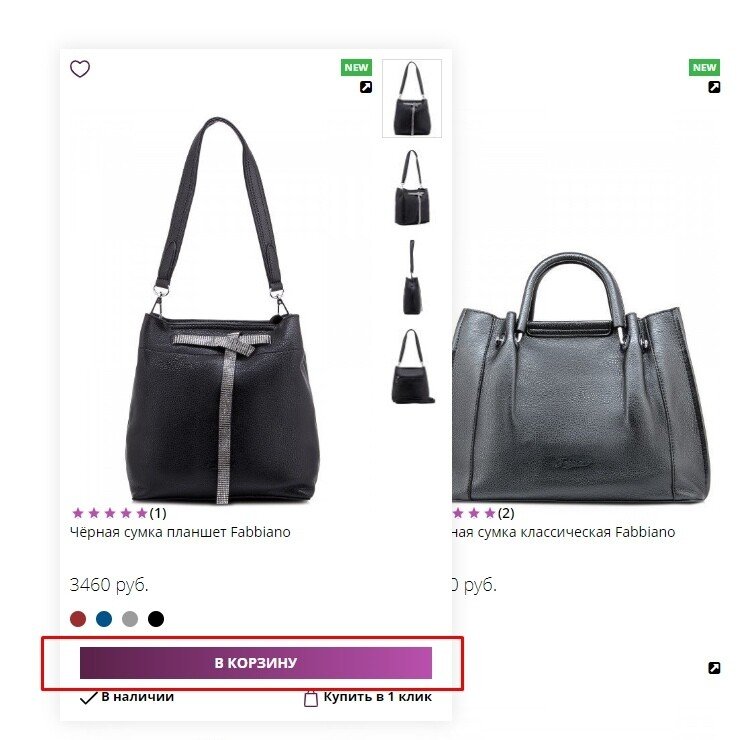Click the NEW badge on the classic silver bag

point(704,68)
